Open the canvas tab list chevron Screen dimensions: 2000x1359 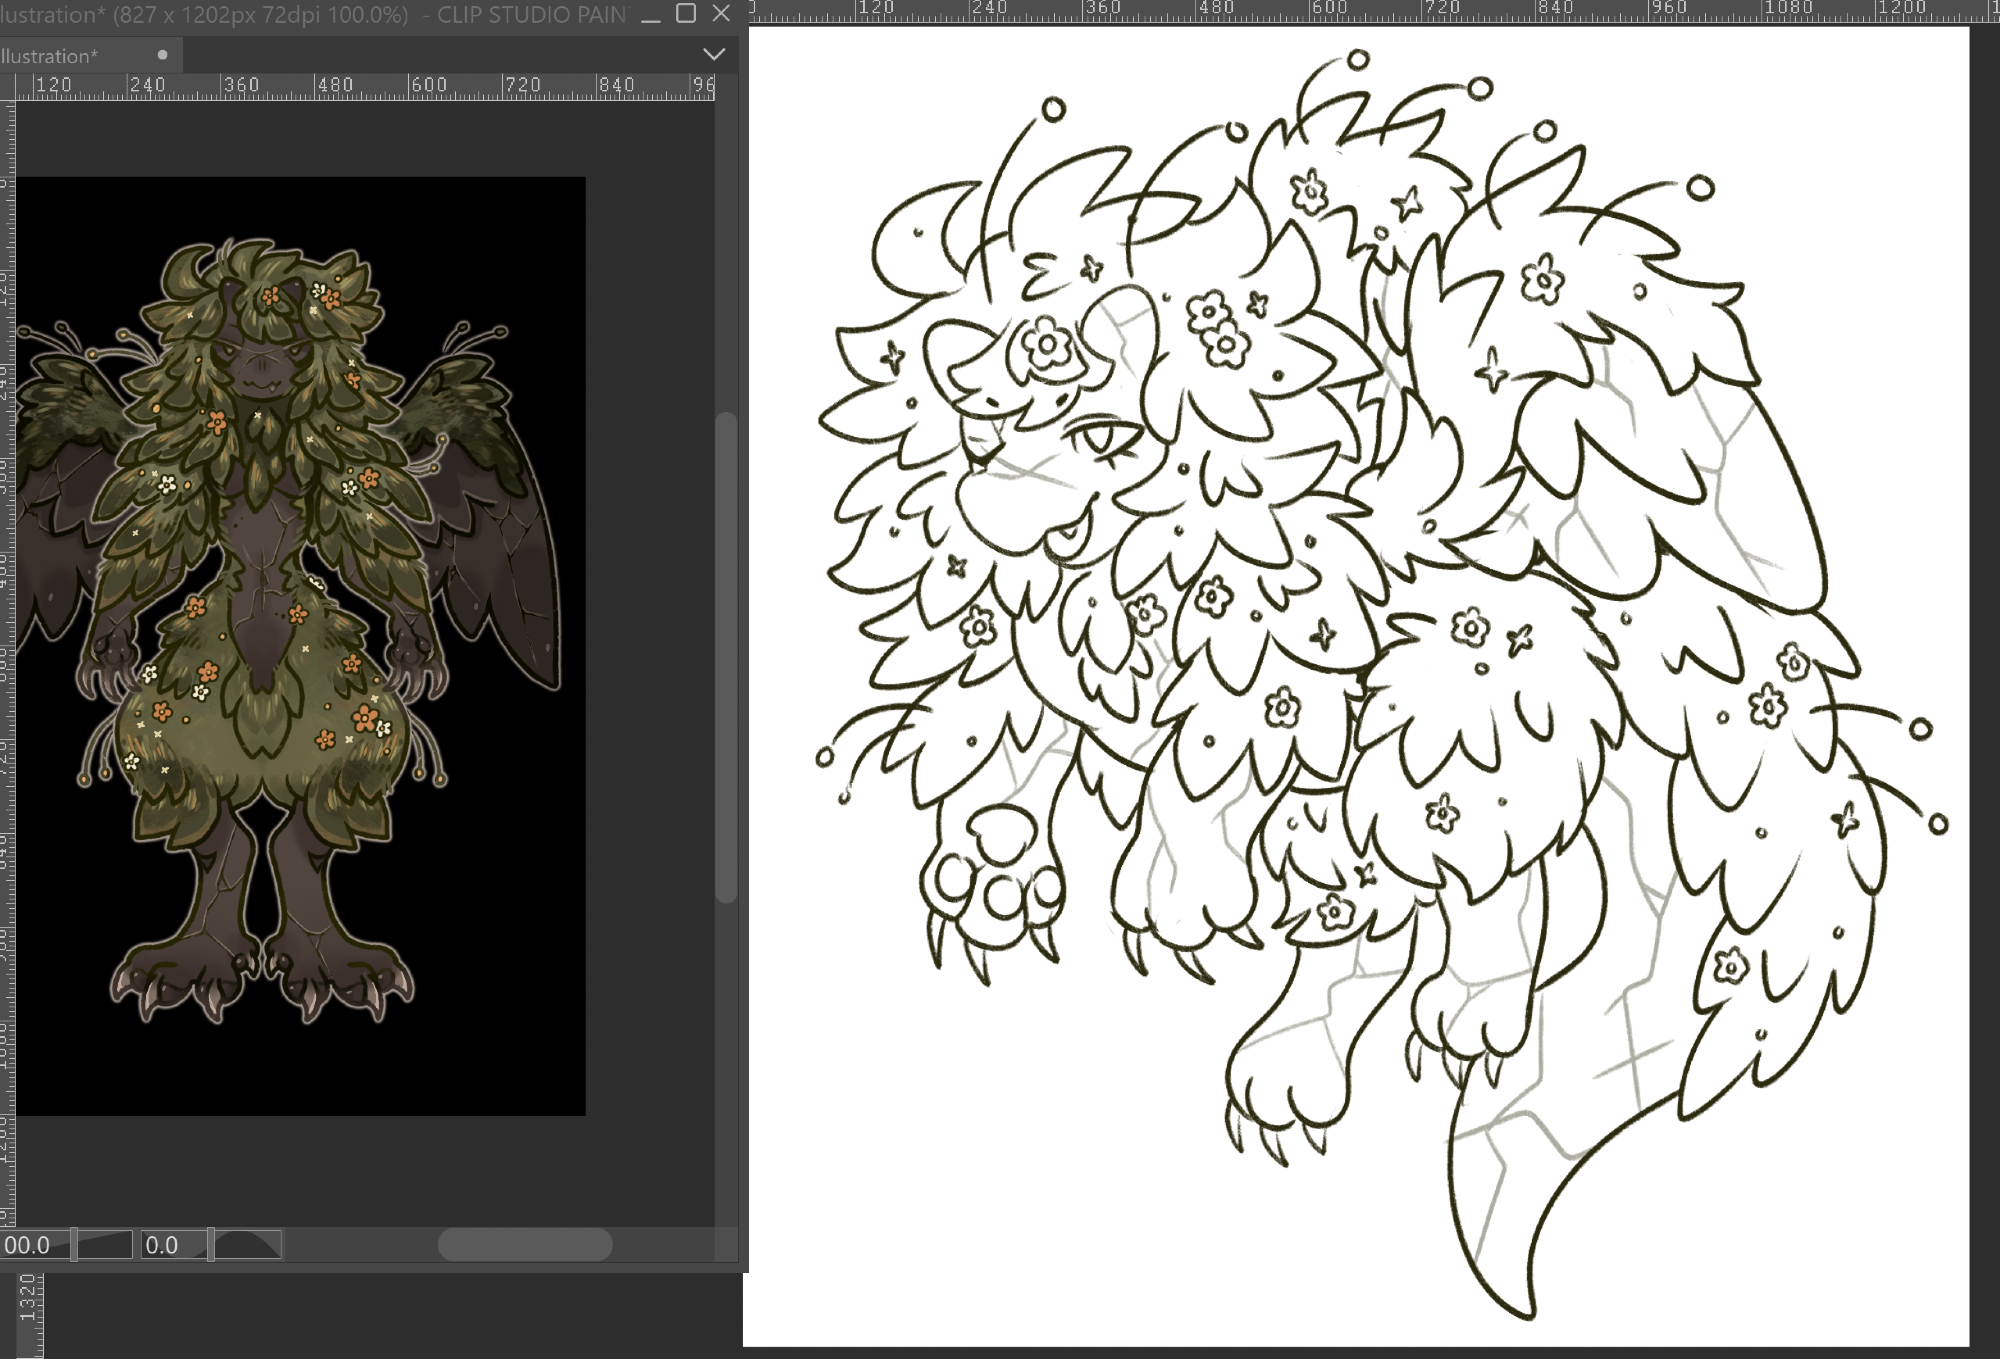click(x=713, y=54)
